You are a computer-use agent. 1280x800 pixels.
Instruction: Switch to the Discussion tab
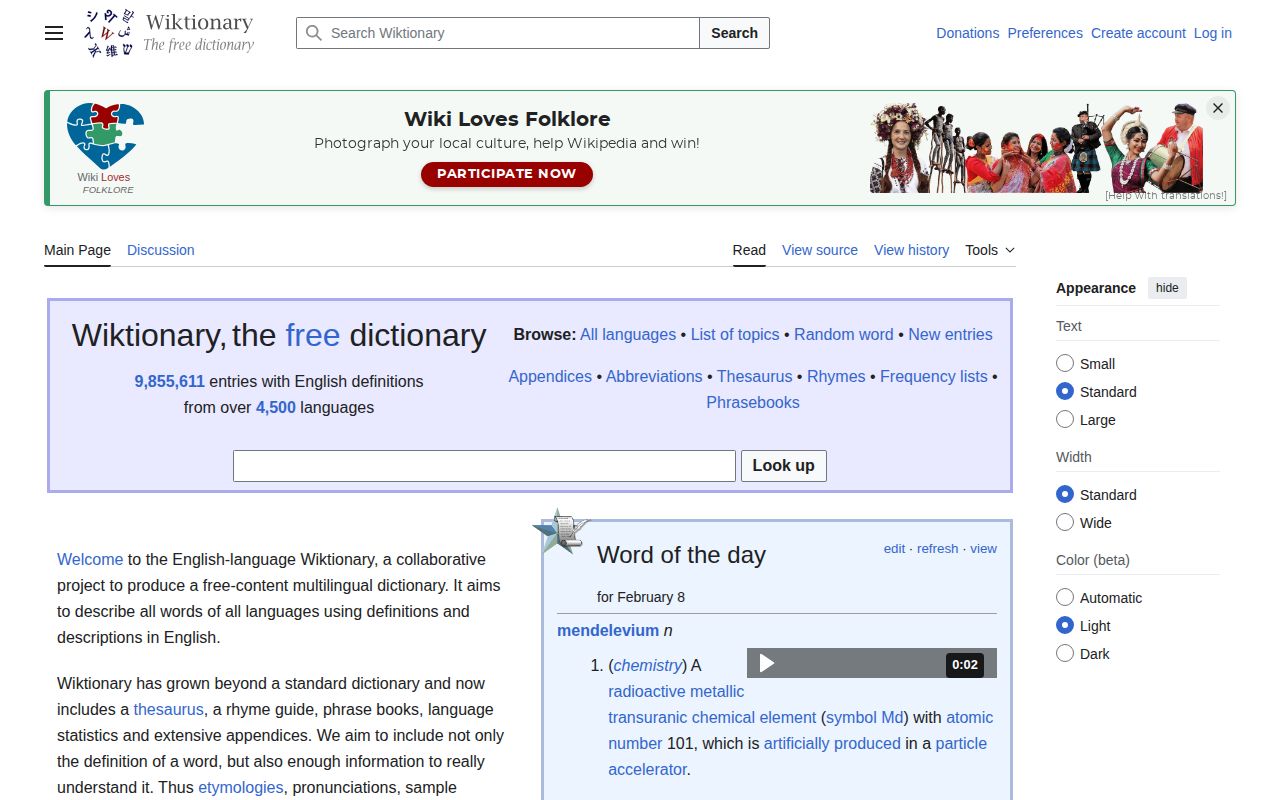point(160,250)
